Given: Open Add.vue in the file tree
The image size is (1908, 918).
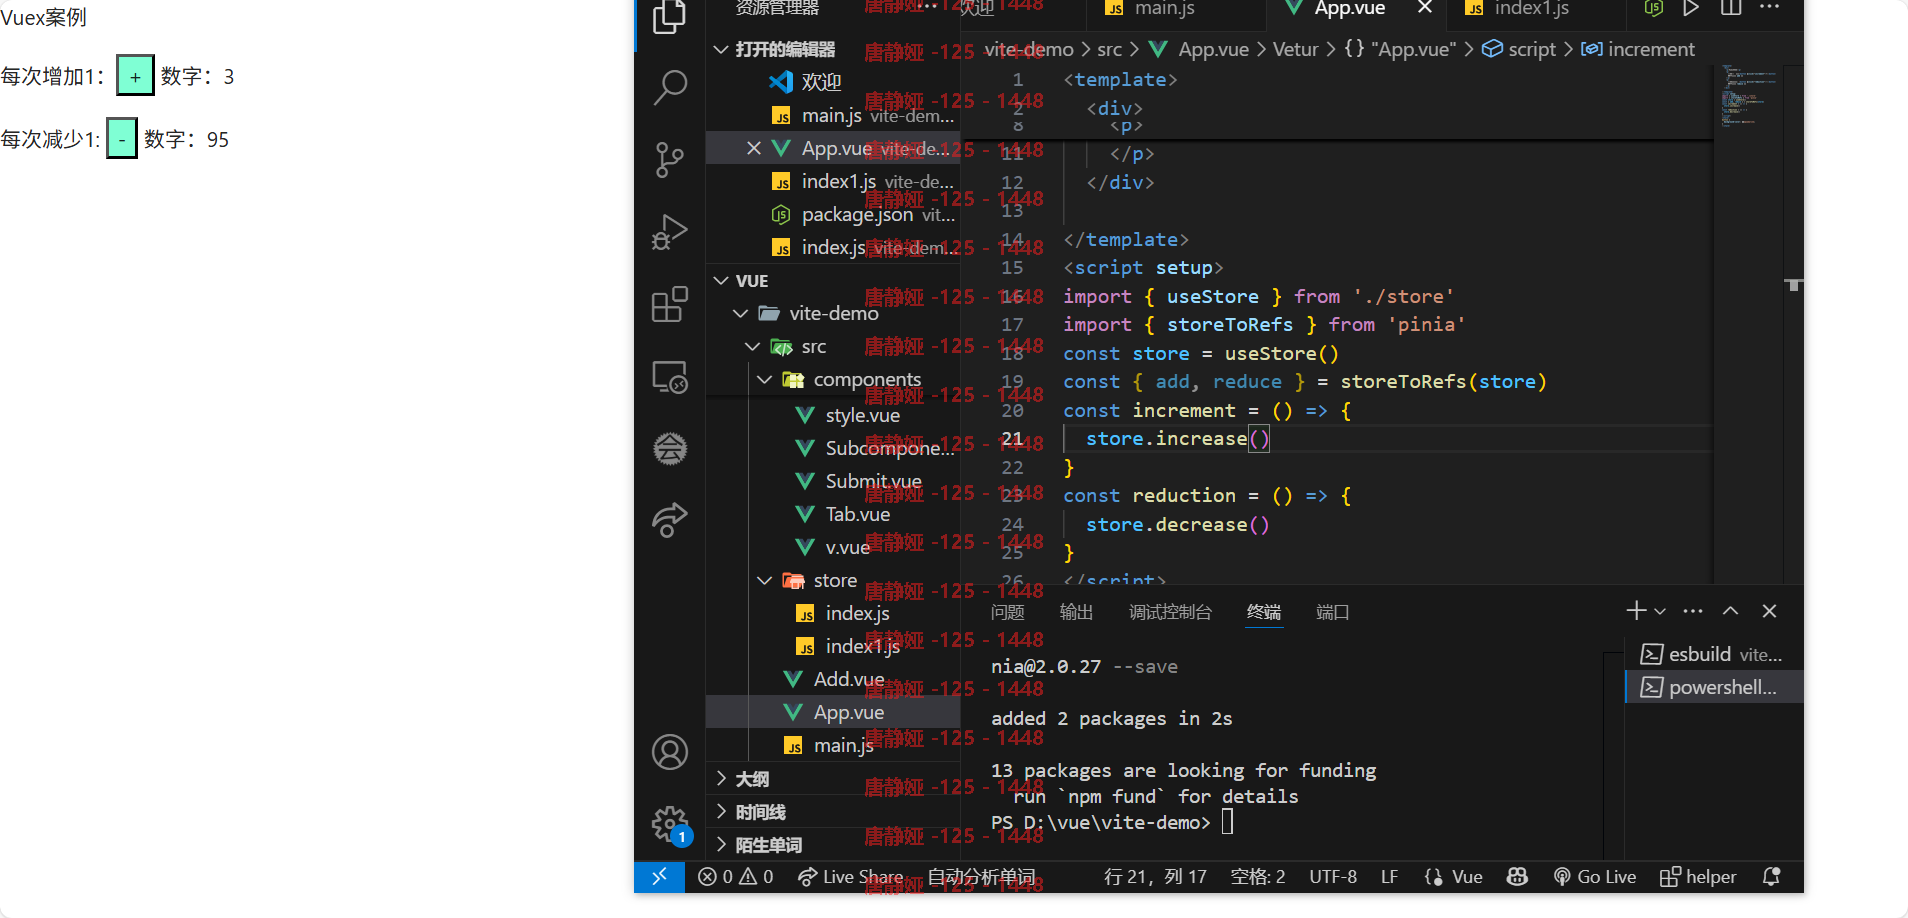Looking at the screenshot, I should coord(833,679).
